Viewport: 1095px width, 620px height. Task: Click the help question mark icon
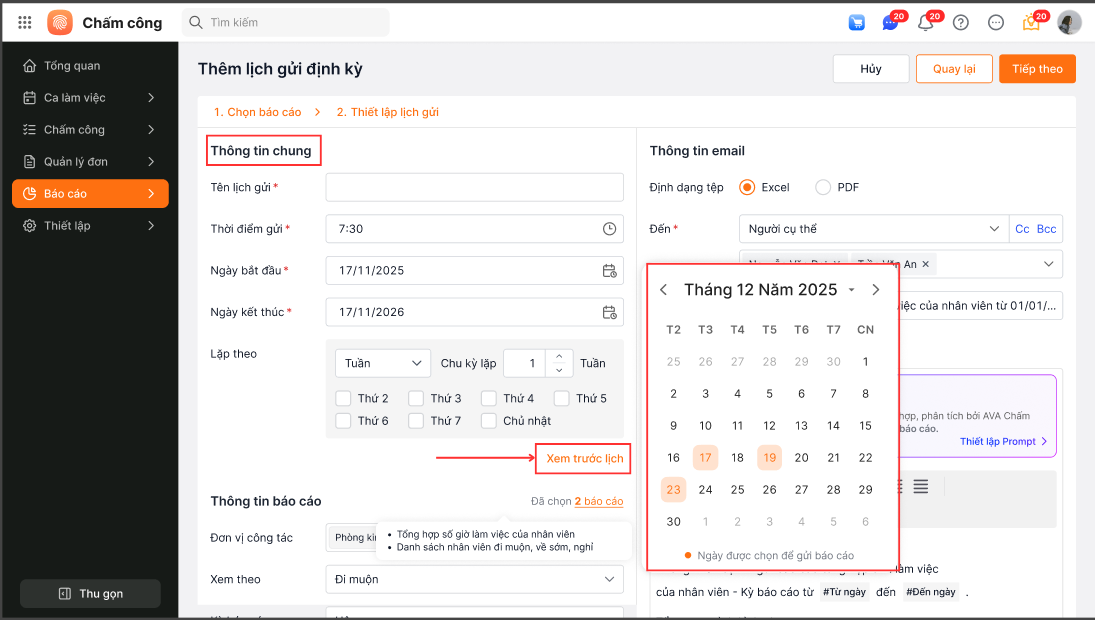point(961,22)
